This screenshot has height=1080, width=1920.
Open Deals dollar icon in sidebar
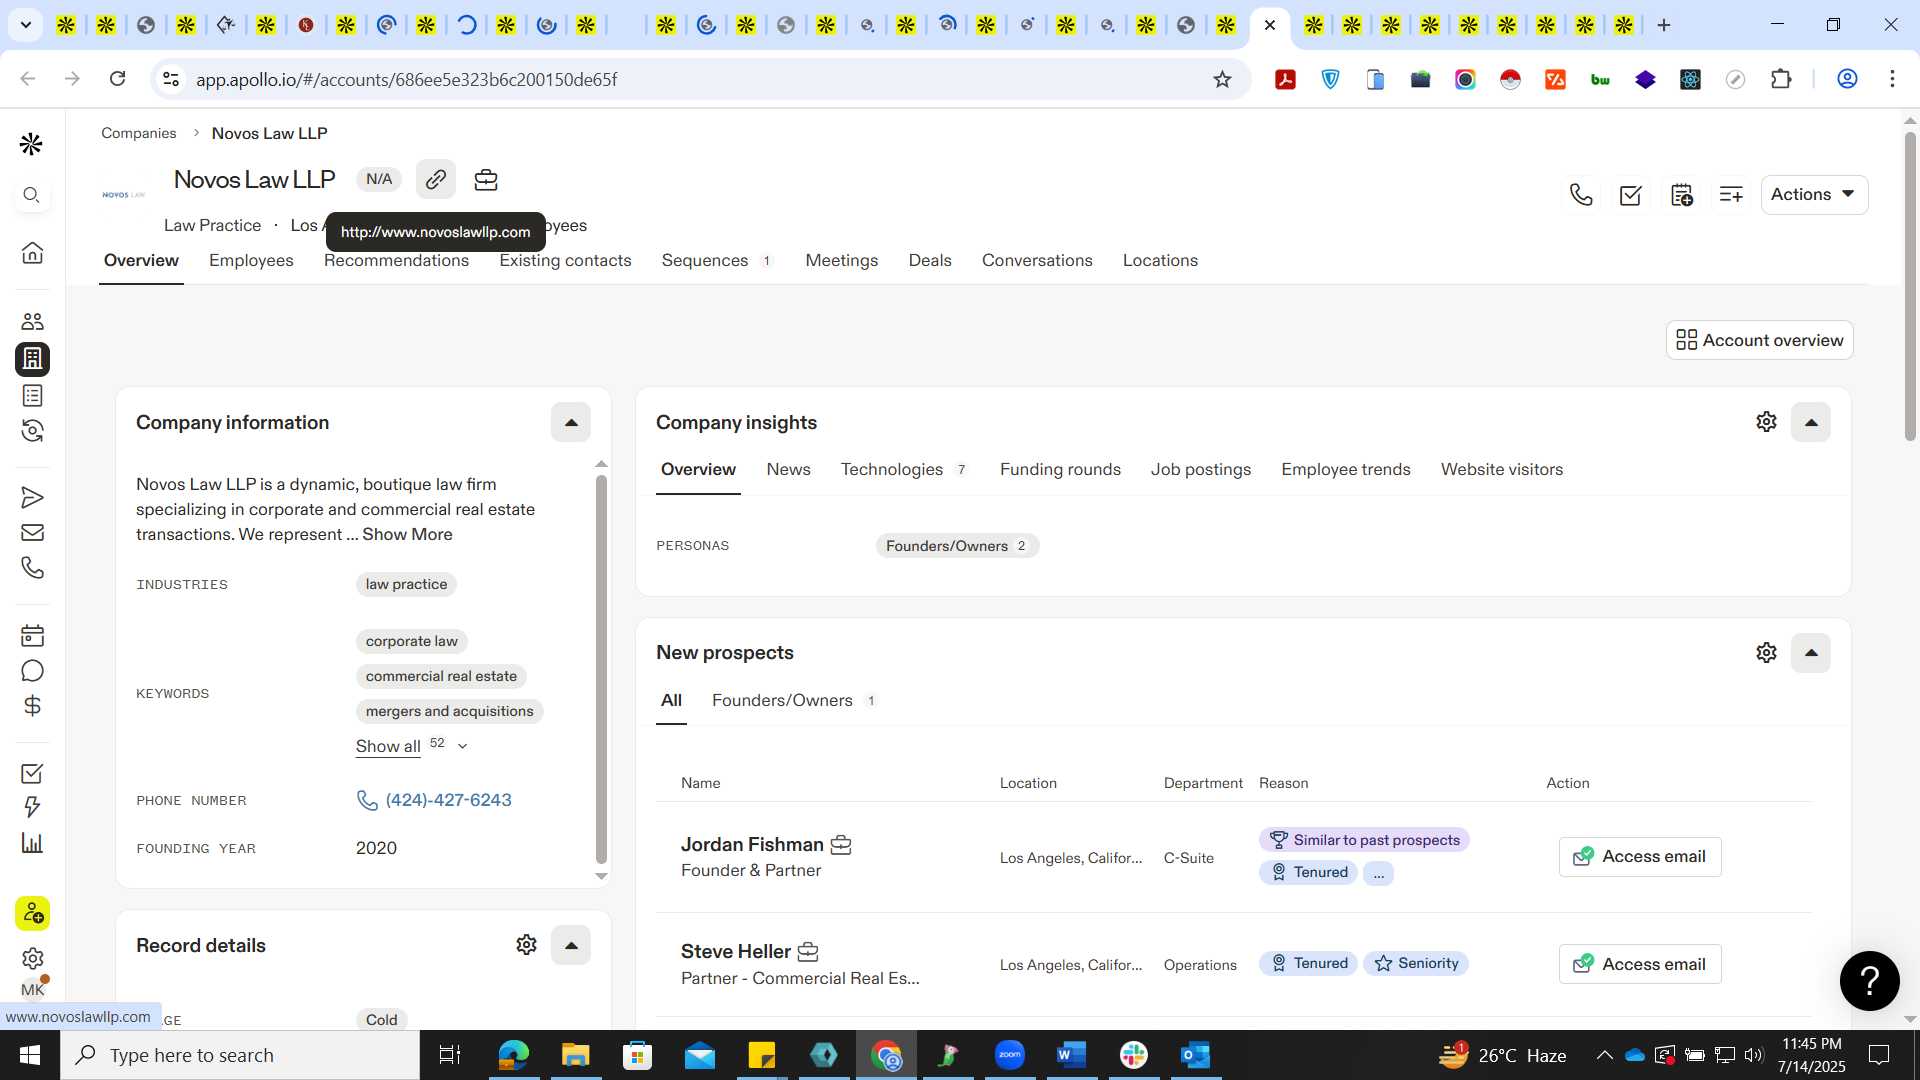click(x=32, y=705)
